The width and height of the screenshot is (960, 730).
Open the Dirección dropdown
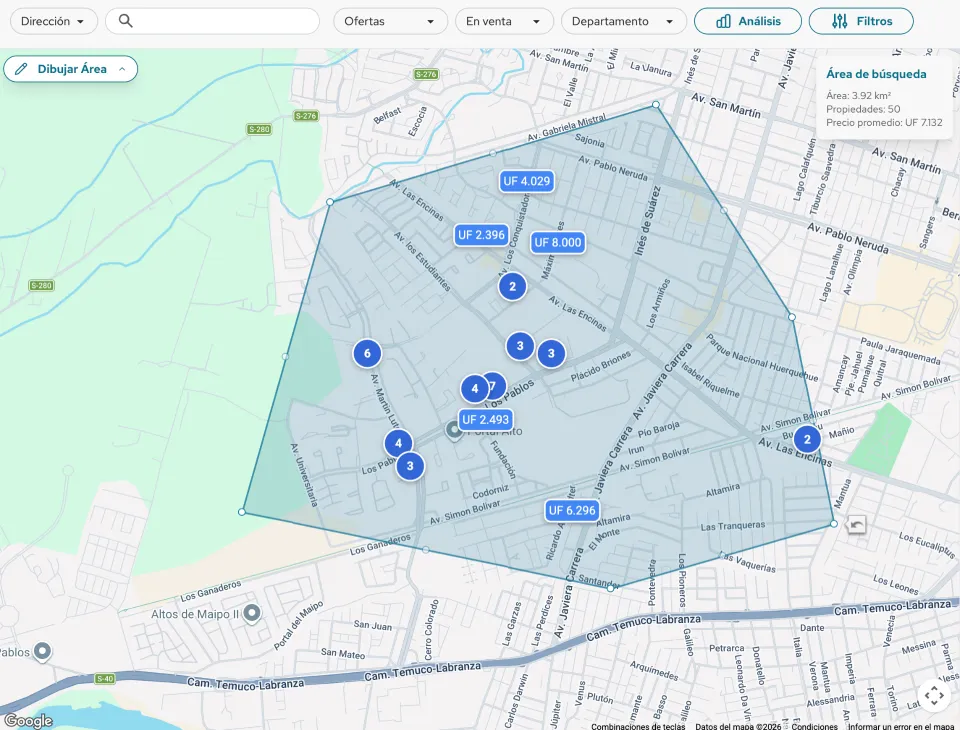pos(53,20)
